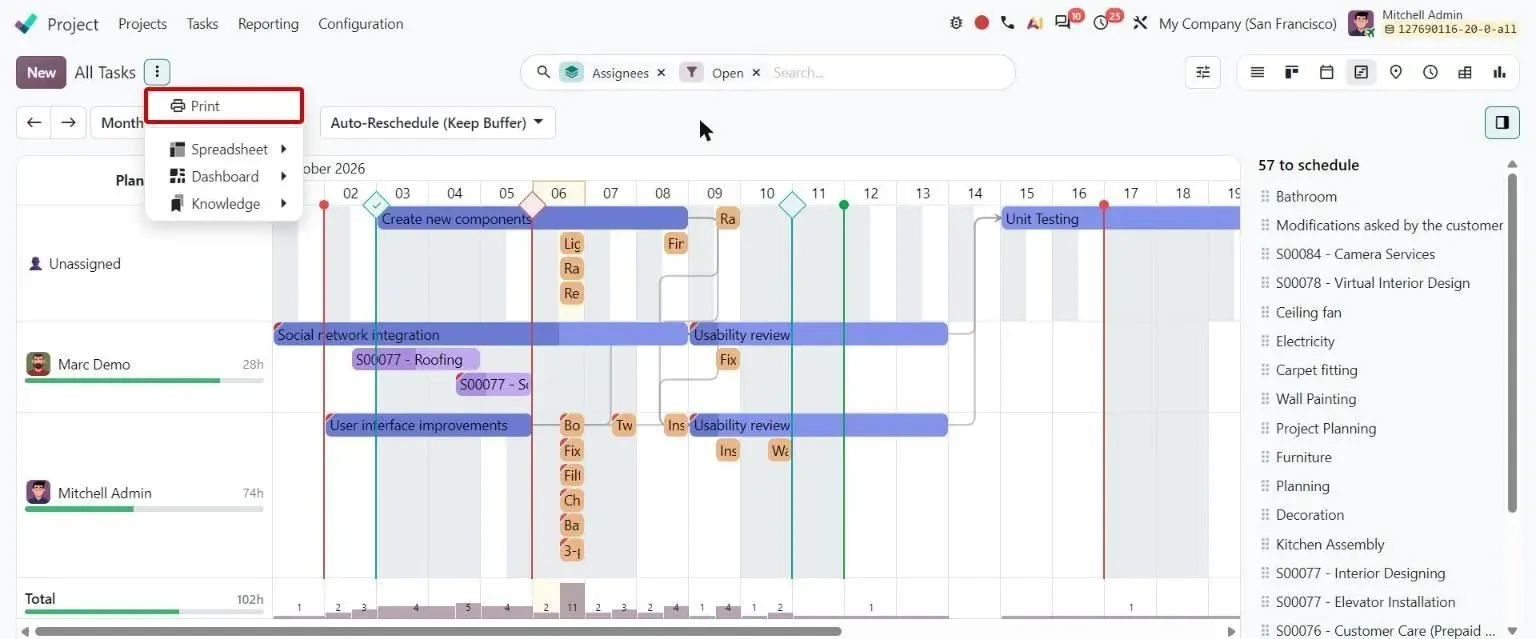Click the Assignees group-by layers icon
The height and width of the screenshot is (639, 1536).
tap(571, 72)
